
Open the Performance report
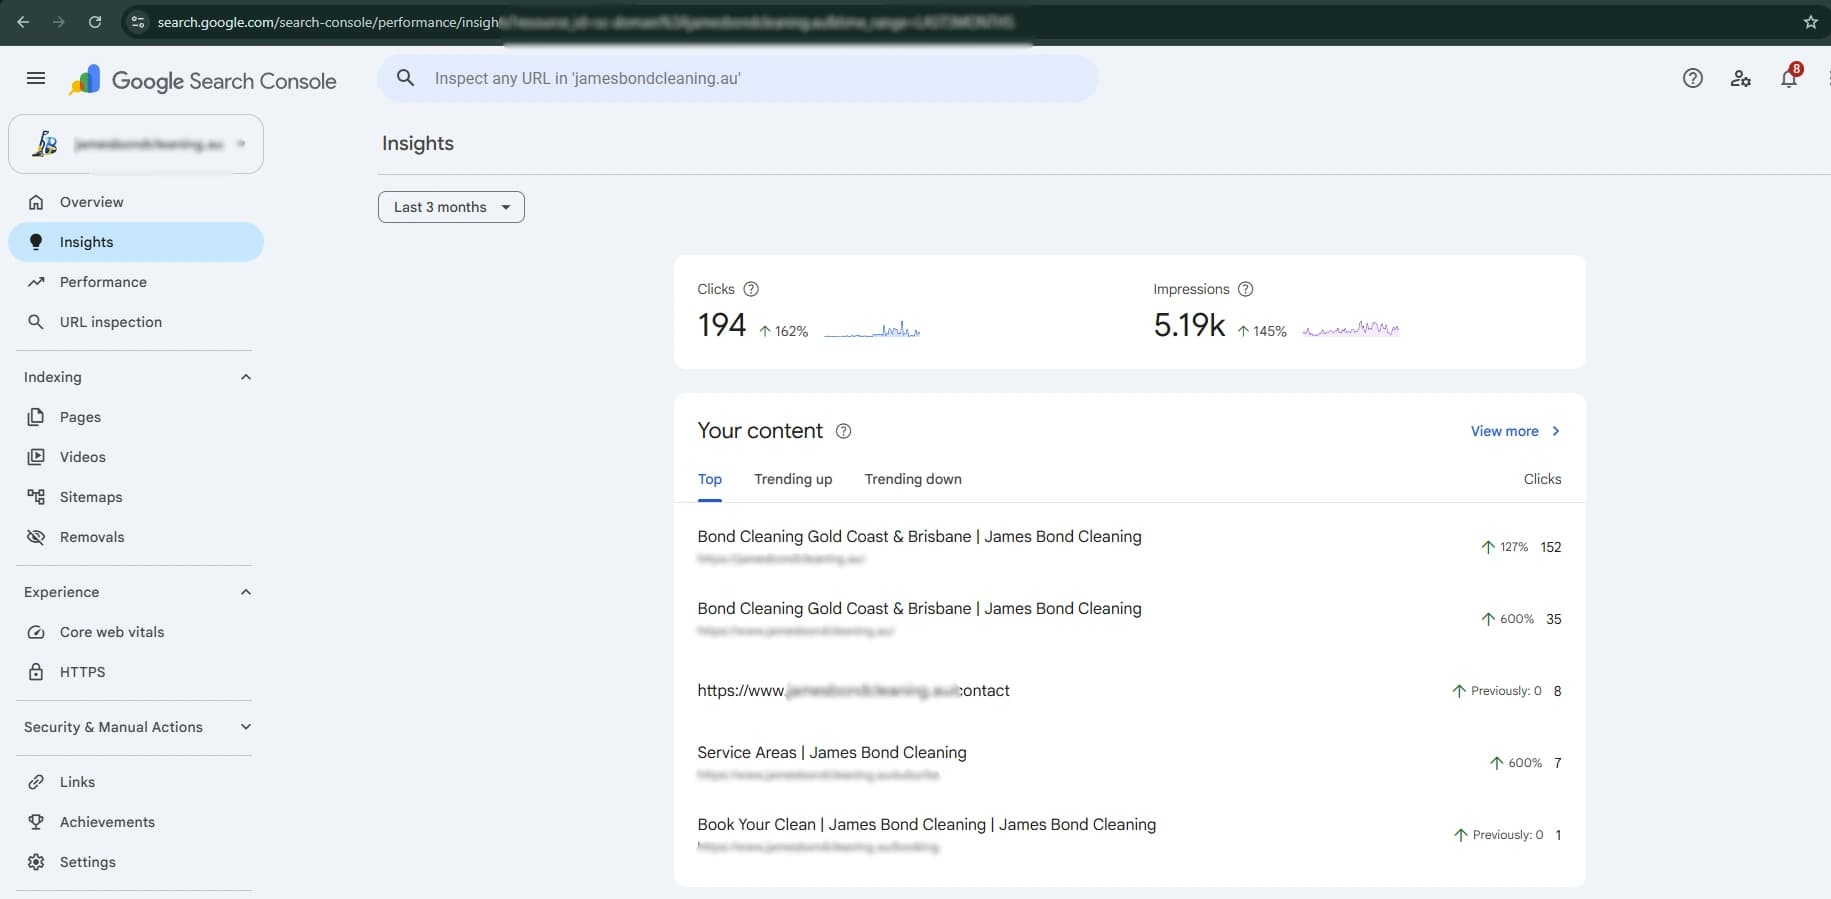(136, 282)
